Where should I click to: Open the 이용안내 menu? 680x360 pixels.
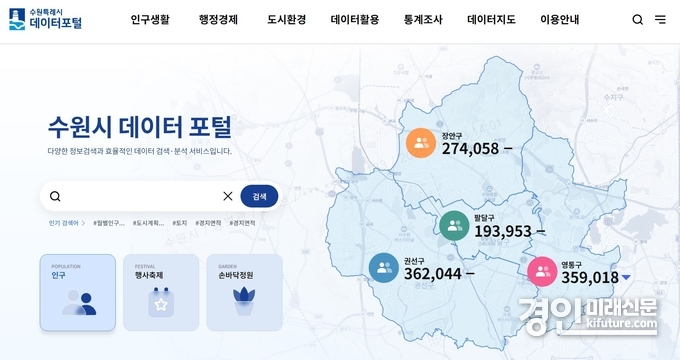point(559,20)
